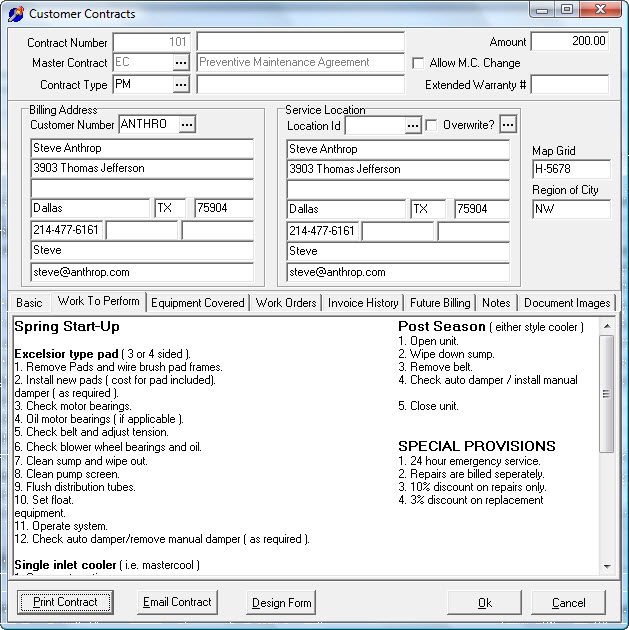Click ellipsis button next to Overwrite checkbox
Viewport: 629px width, 630px height.
click(x=508, y=125)
